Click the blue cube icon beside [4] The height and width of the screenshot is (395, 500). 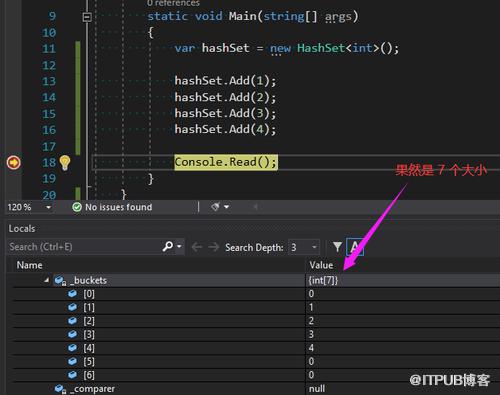tap(72, 348)
